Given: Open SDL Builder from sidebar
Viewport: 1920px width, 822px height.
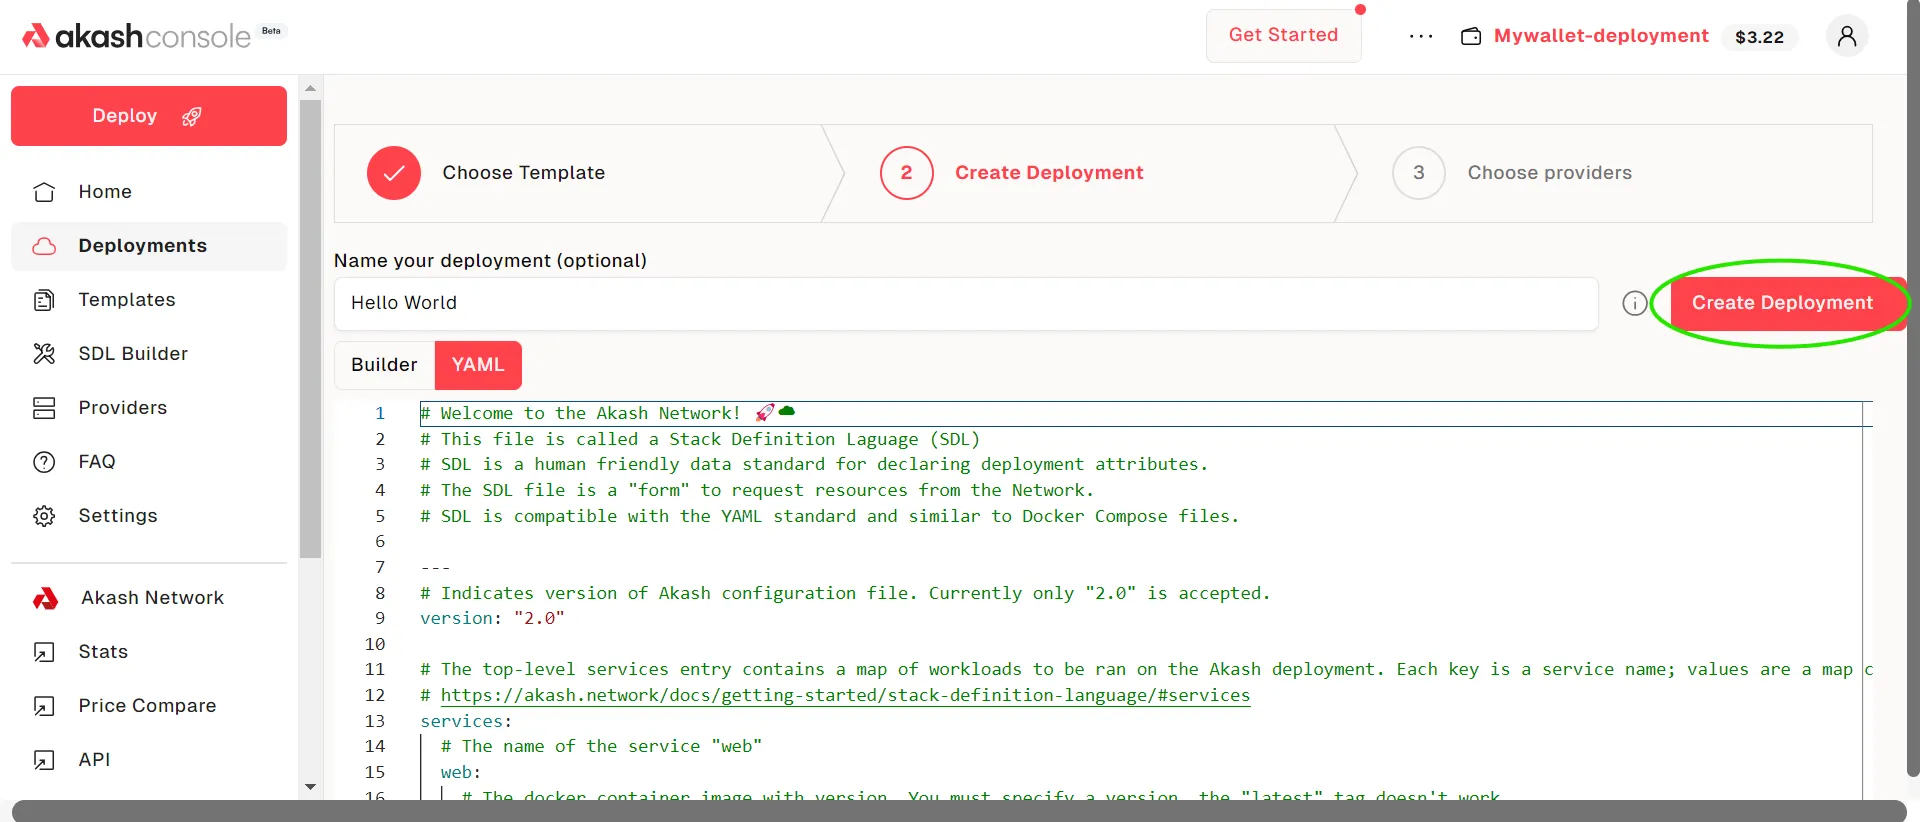Looking at the screenshot, I should pyautogui.click(x=133, y=354).
